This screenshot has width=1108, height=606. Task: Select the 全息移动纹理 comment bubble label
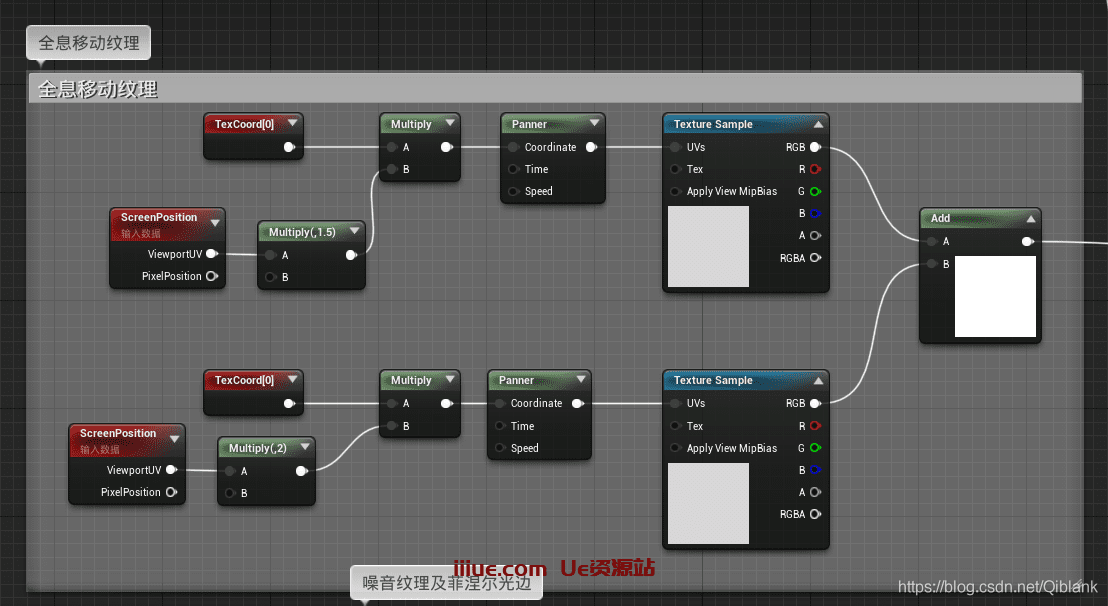pos(89,43)
